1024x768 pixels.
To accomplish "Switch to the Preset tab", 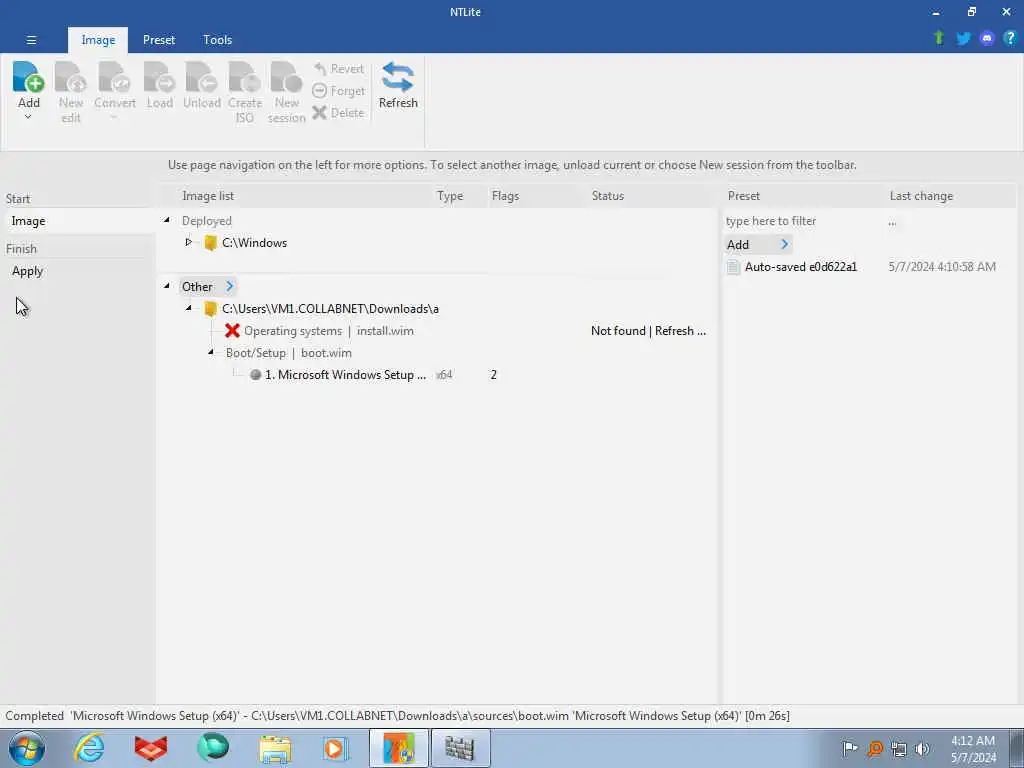I will pos(159,40).
